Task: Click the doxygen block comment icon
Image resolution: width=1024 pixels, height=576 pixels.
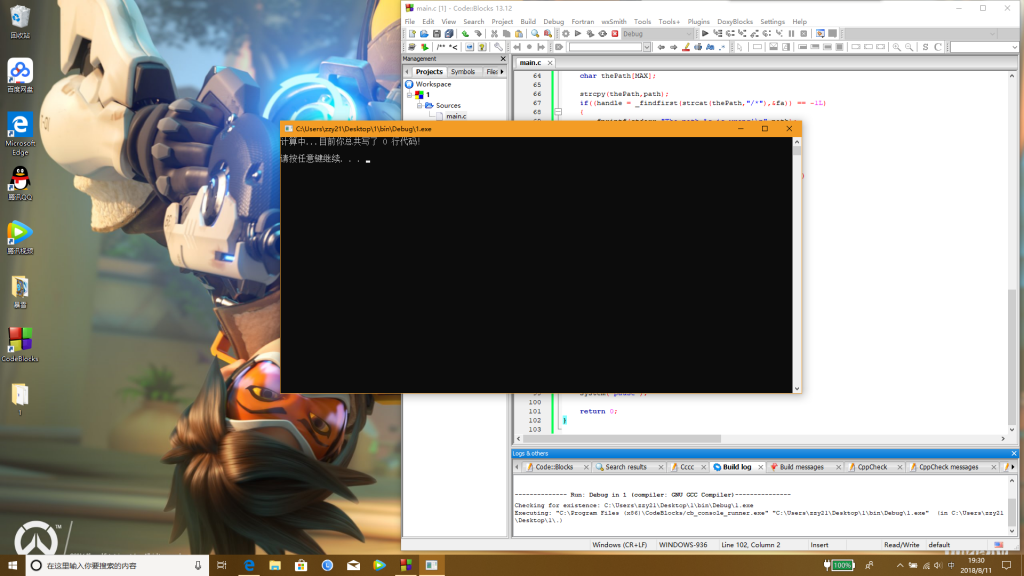Action: point(441,47)
